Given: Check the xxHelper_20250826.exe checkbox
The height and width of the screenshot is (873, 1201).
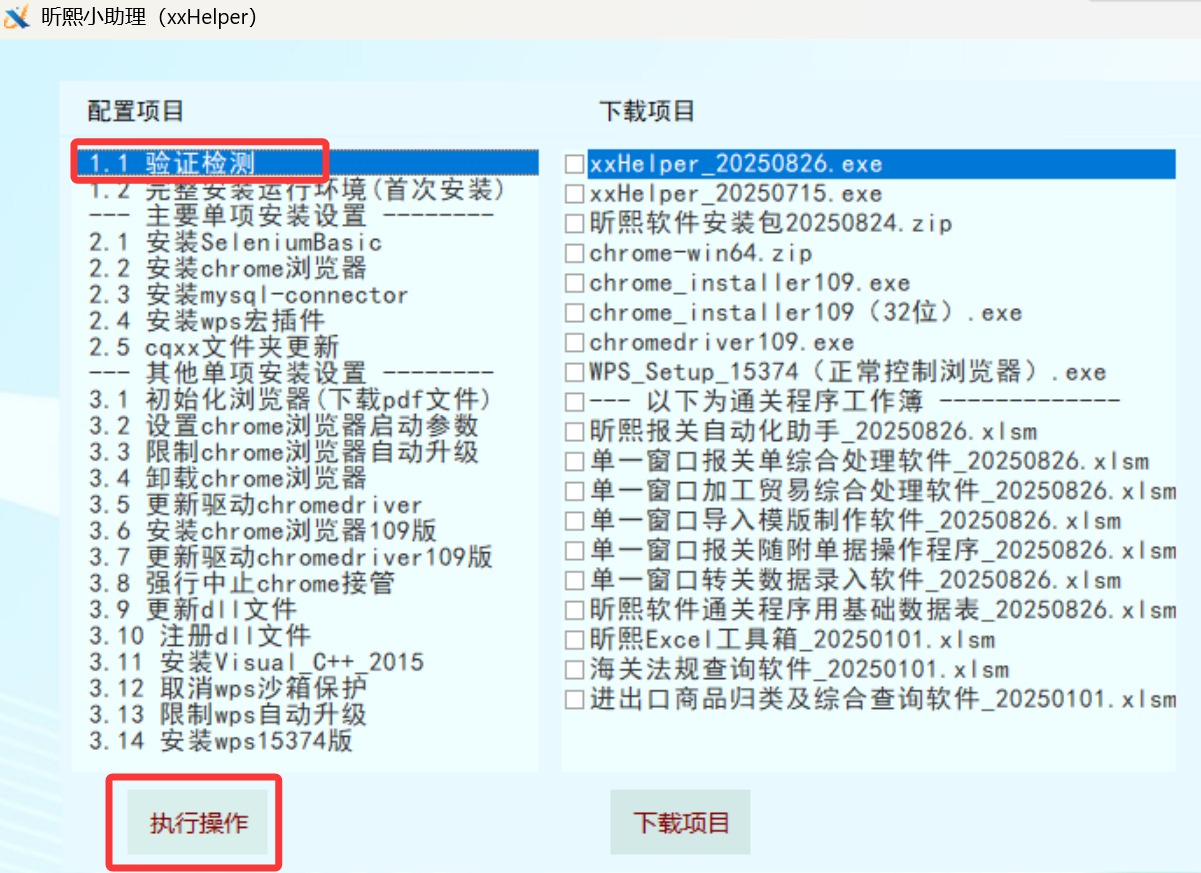Looking at the screenshot, I should 574,164.
